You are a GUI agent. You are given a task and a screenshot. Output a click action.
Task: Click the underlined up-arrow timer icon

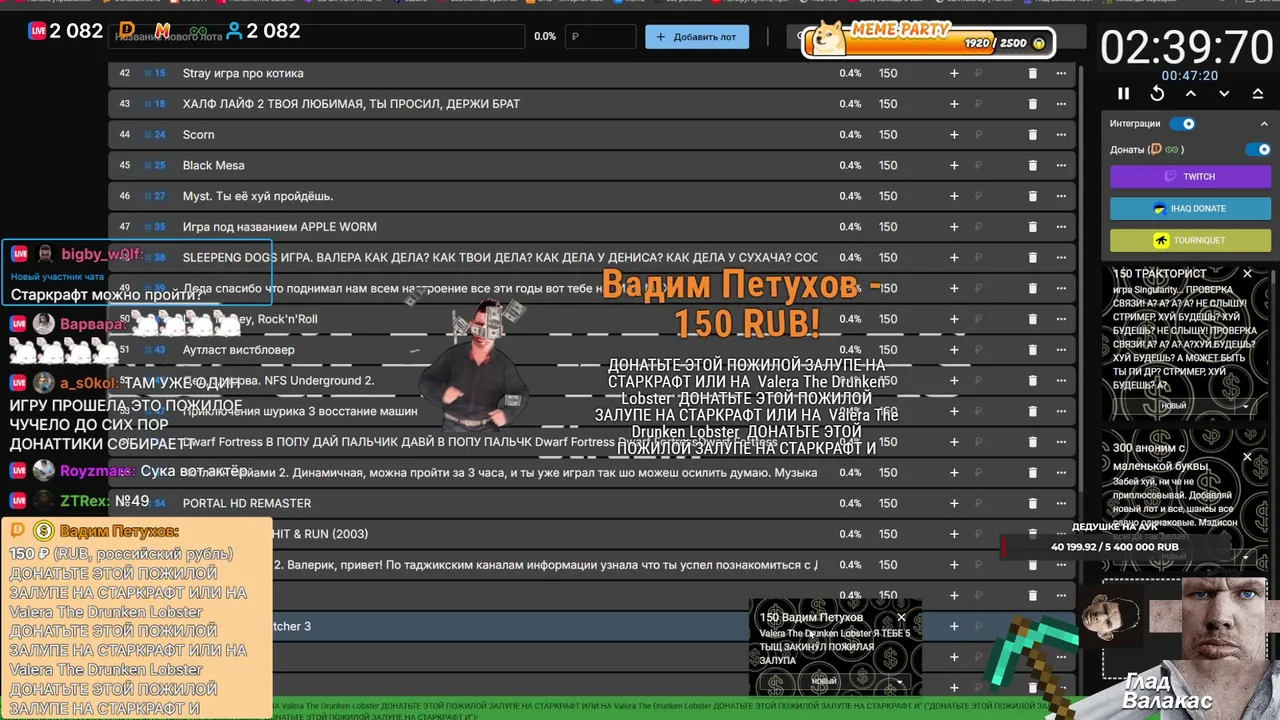(x=1258, y=93)
